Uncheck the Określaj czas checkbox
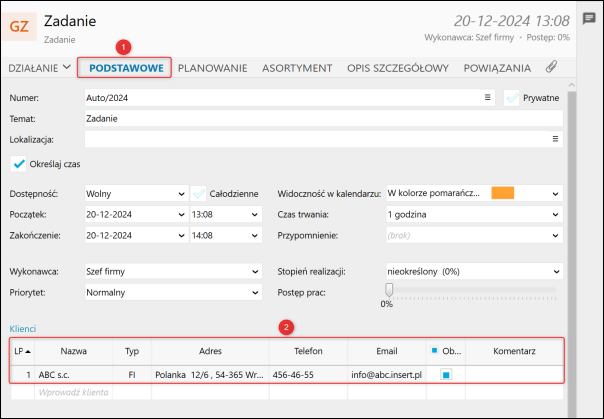This screenshot has height=419, width=604. tap(18, 164)
